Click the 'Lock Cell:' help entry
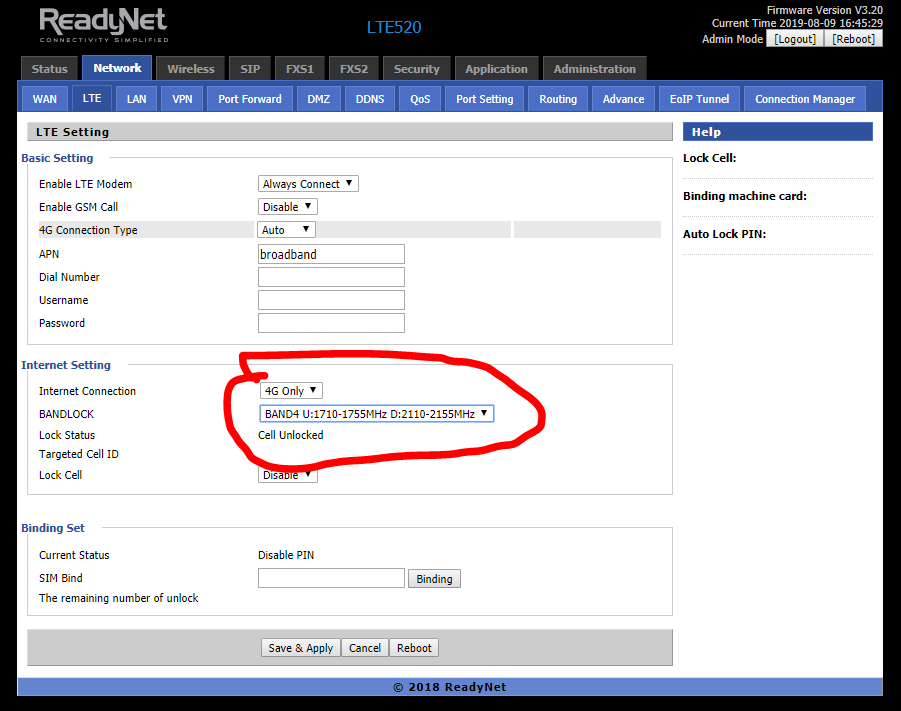The height and width of the screenshot is (711, 901). (710, 158)
